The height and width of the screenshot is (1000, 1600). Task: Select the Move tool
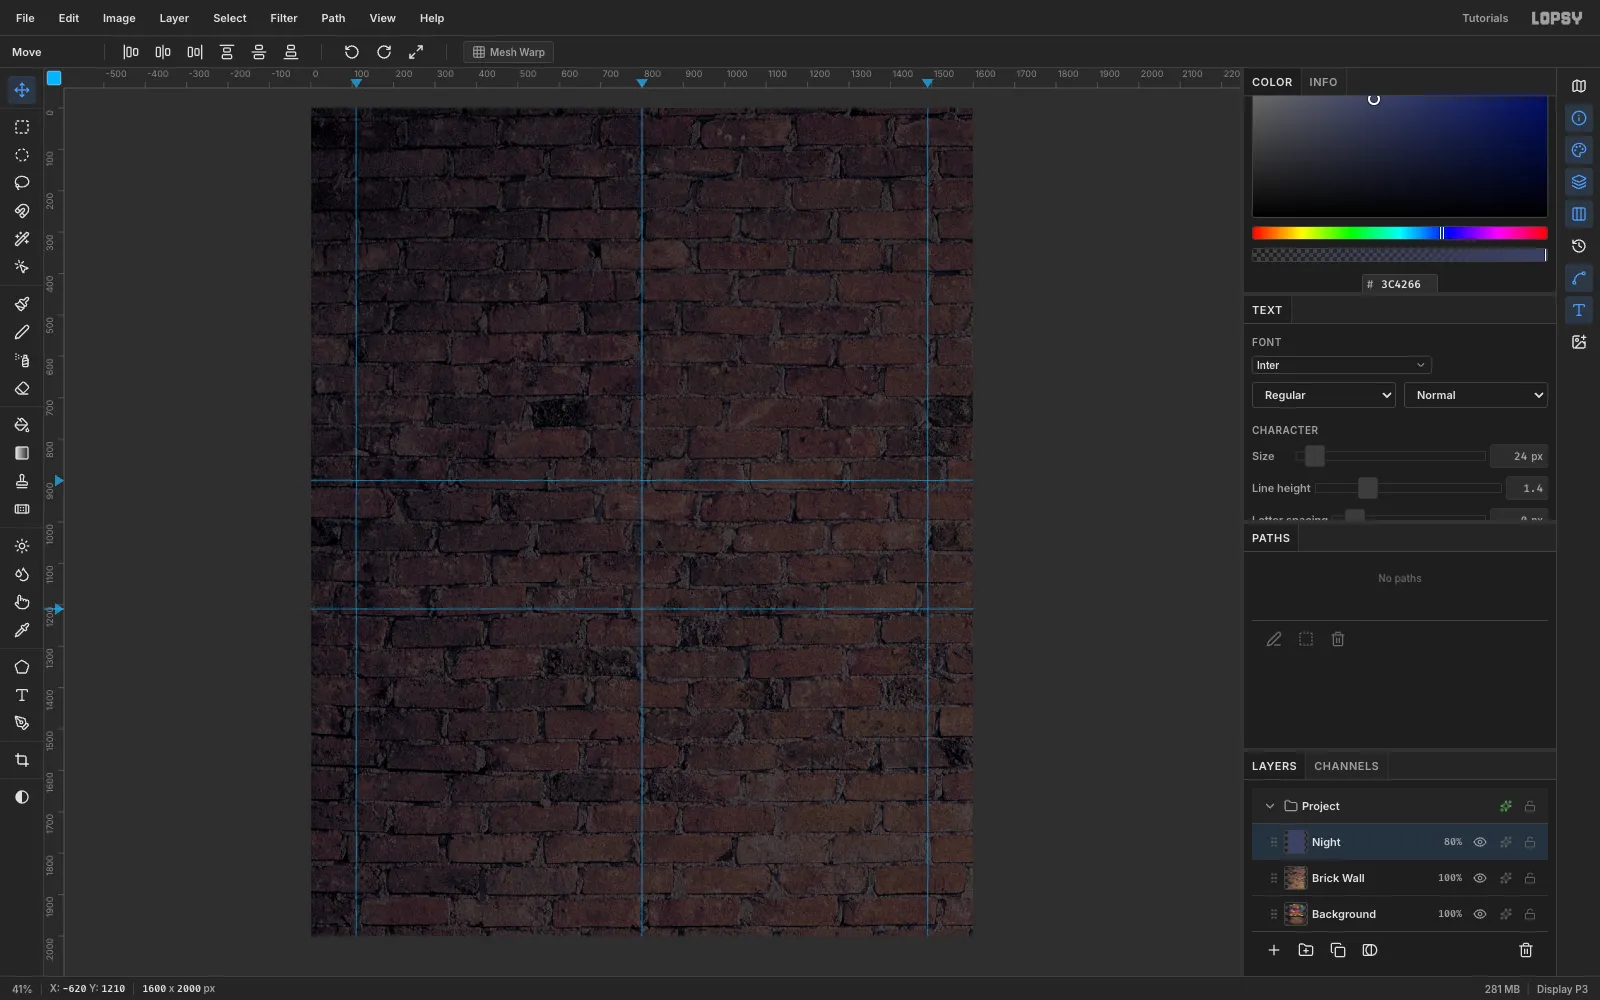22,90
